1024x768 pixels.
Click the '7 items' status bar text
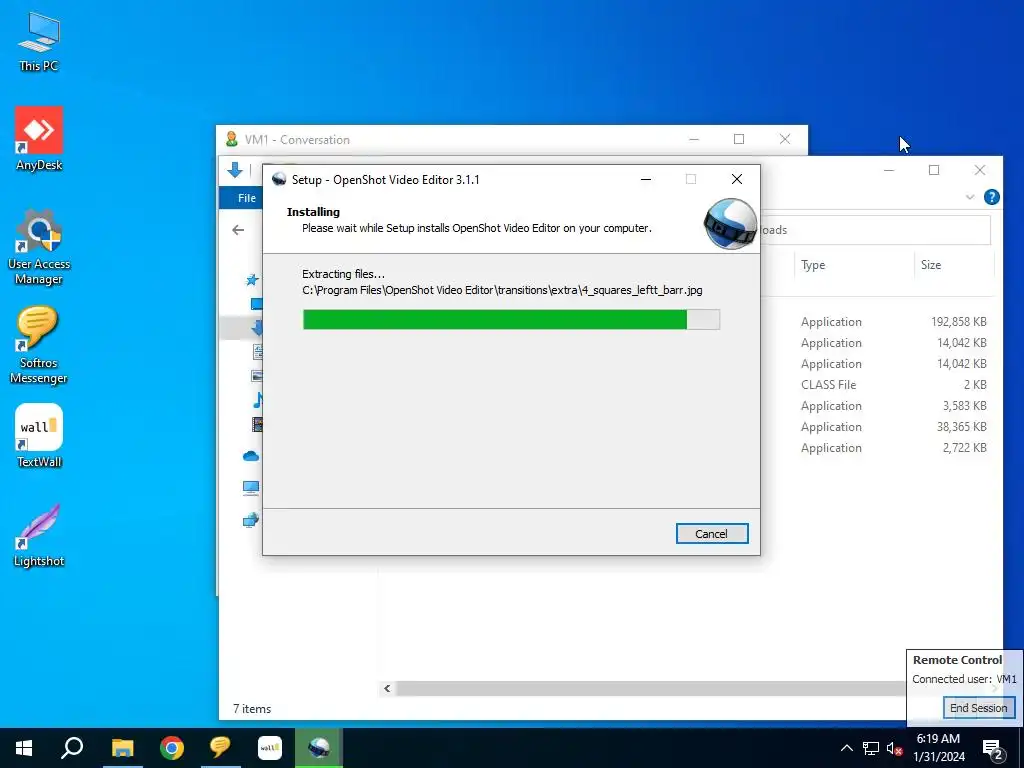pyautogui.click(x=252, y=709)
